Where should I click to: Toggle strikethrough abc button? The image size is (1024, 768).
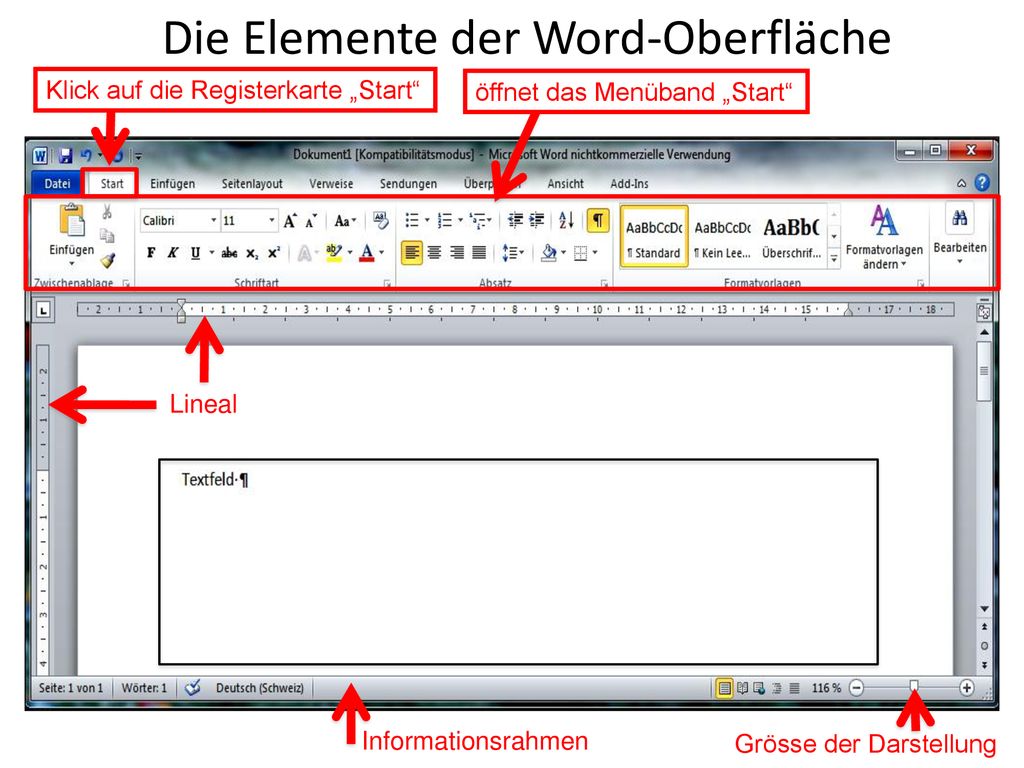tap(229, 253)
